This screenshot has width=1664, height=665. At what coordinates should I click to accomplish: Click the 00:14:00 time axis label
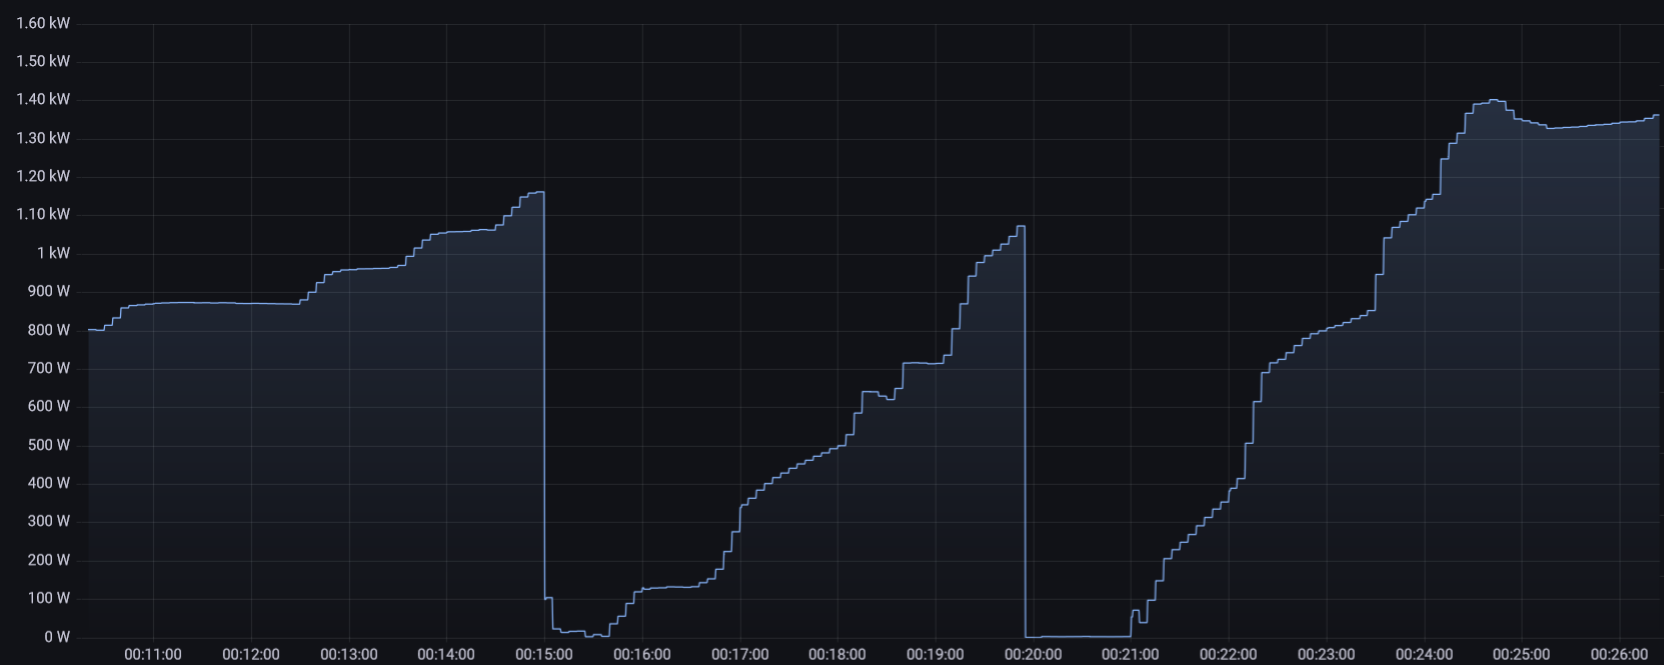pos(446,654)
